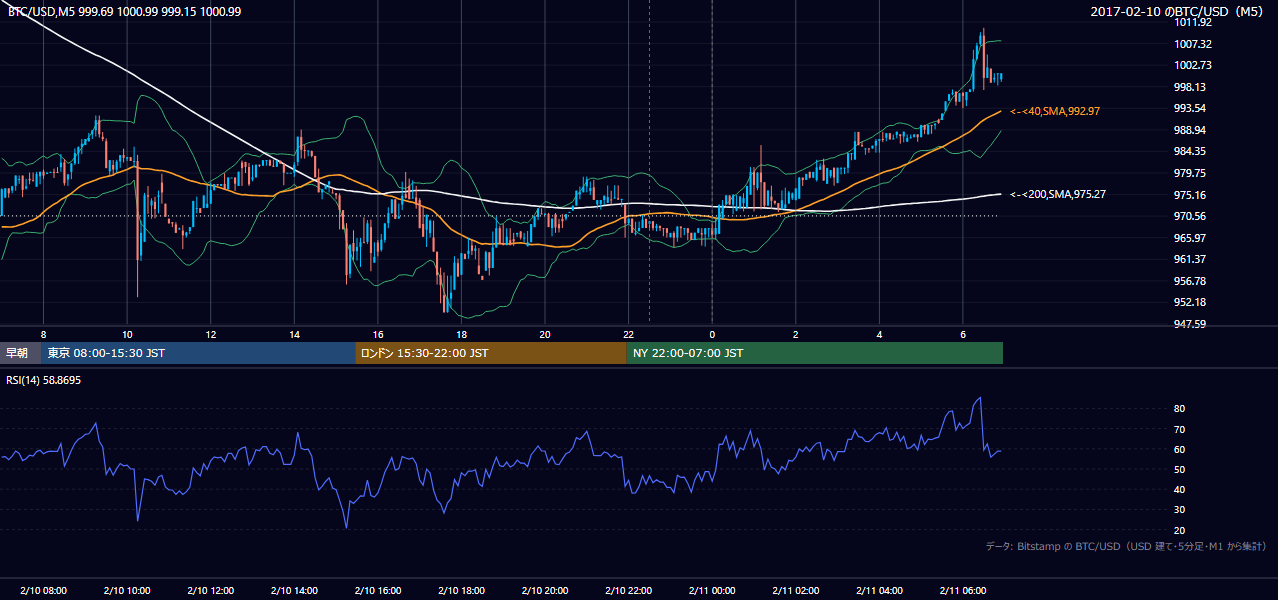Image resolution: width=1278 pixels, height=600 pixels.
Task: Click the price axis value 965.97
Action: [1190, 238]
